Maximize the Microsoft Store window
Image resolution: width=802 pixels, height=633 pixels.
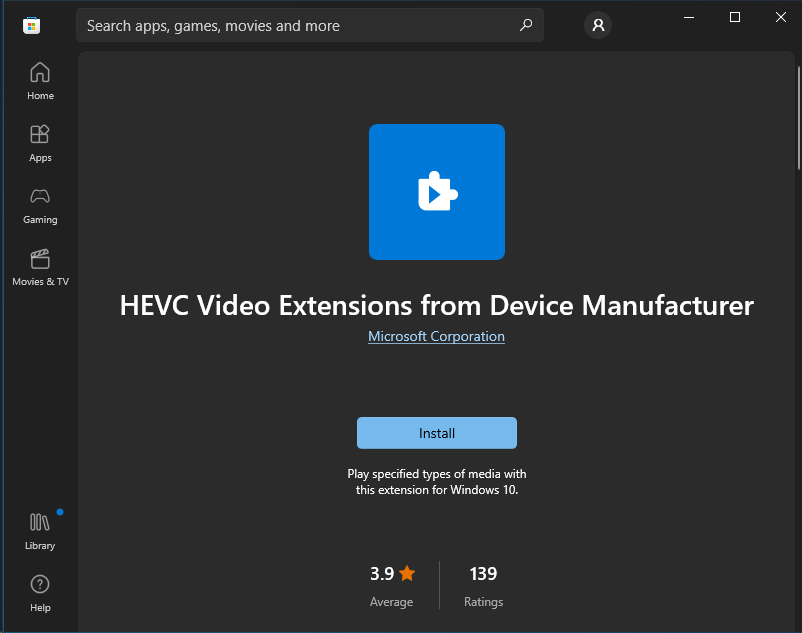point(735,17)
